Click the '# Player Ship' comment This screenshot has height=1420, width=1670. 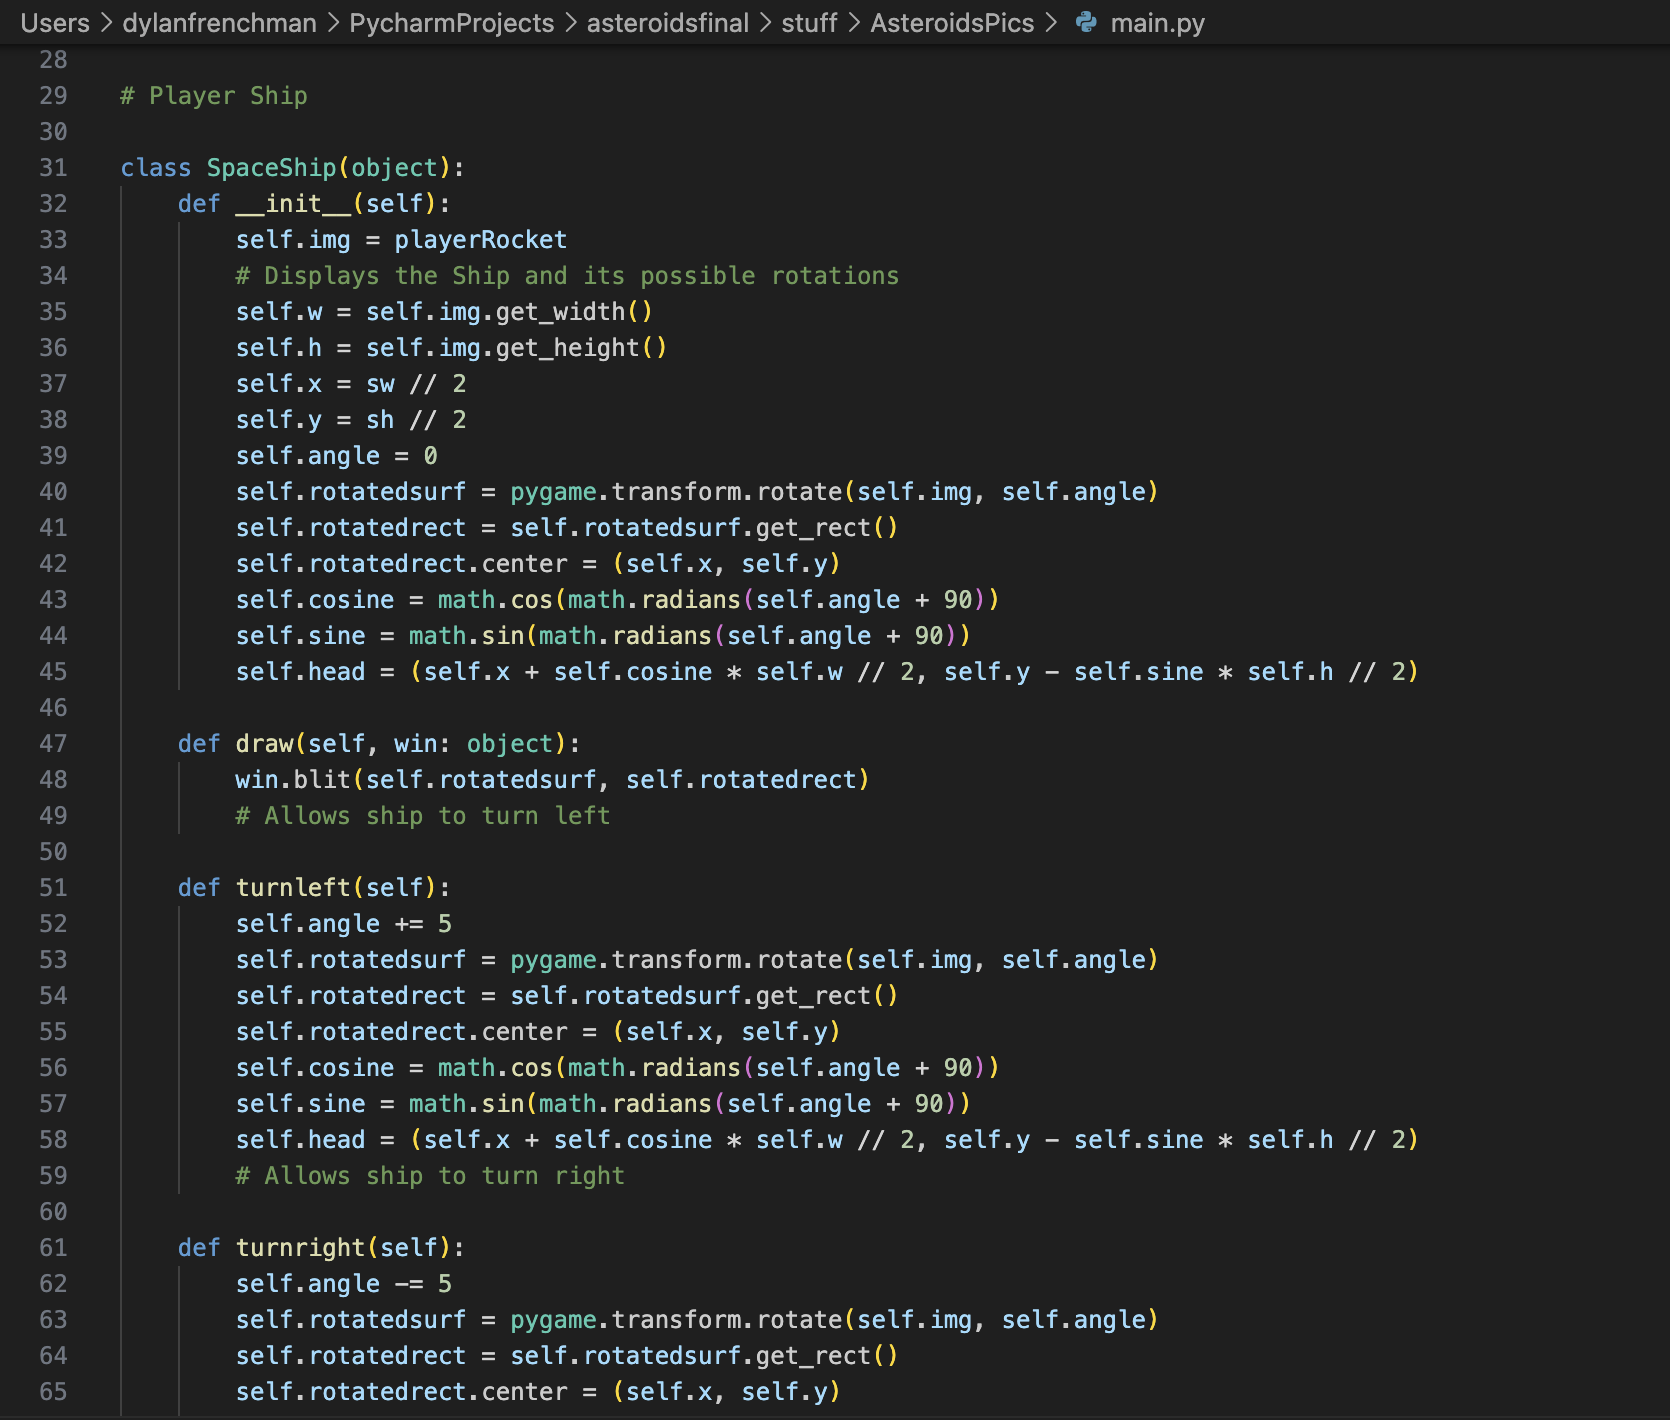(214, 96)
